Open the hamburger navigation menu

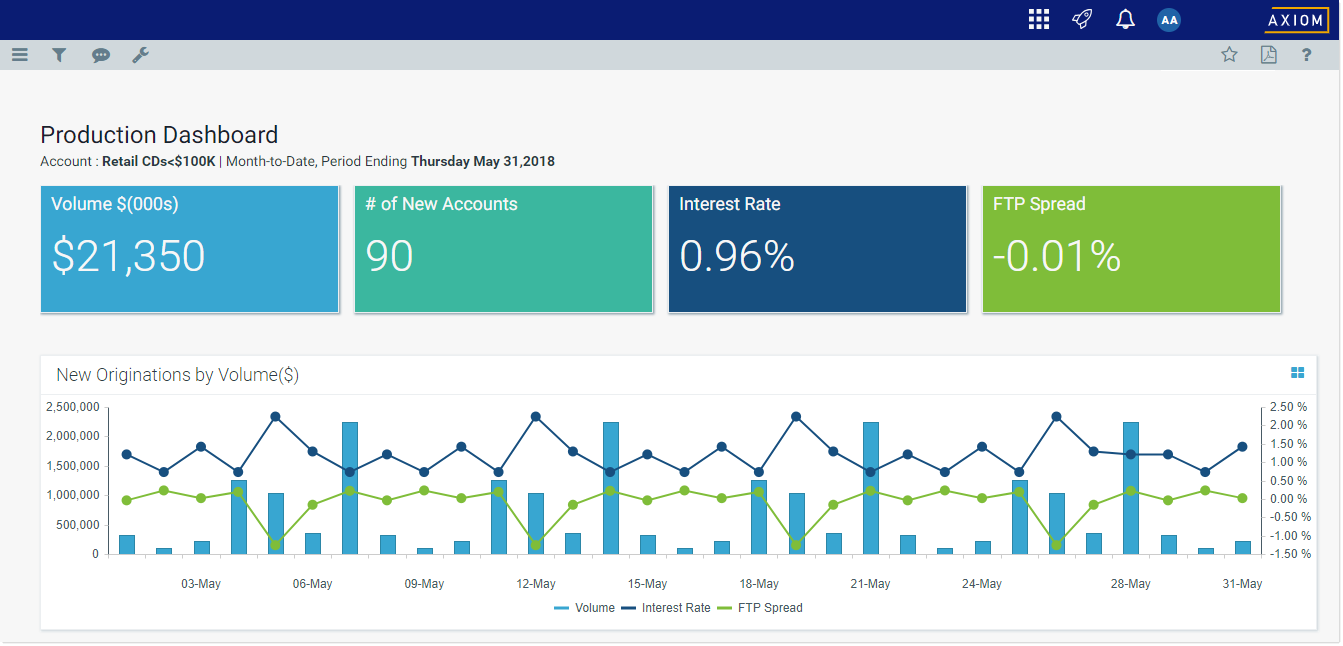click(x=20, y=55)
